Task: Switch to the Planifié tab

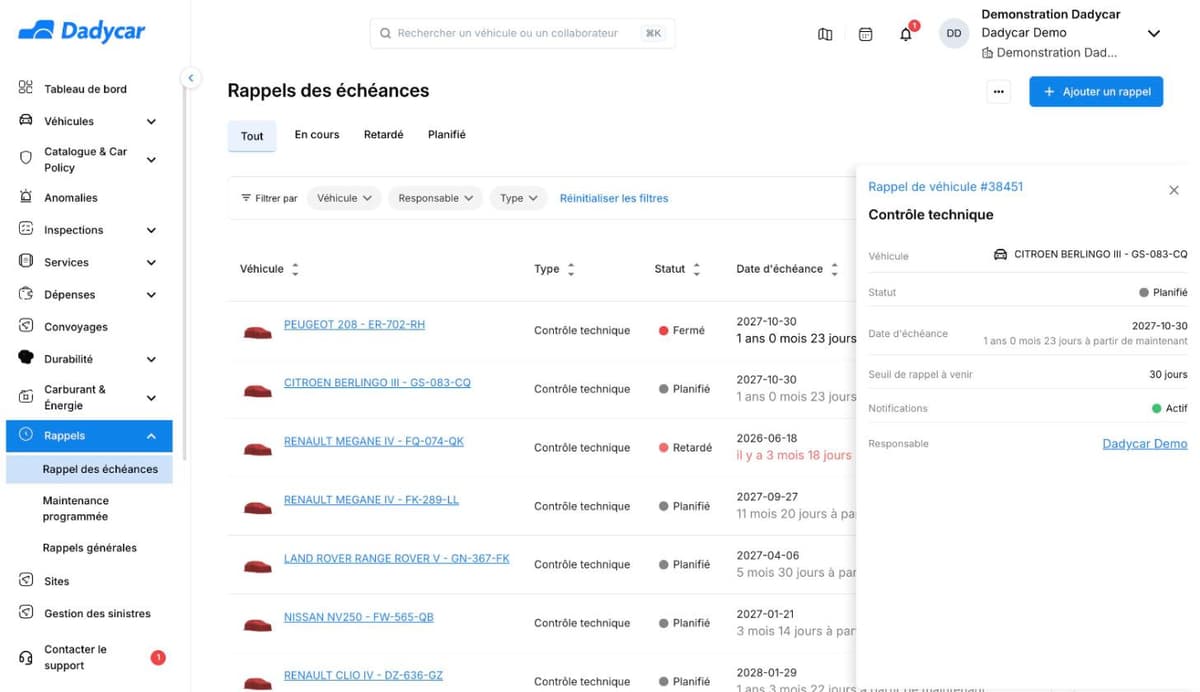Action: [447, 134]
